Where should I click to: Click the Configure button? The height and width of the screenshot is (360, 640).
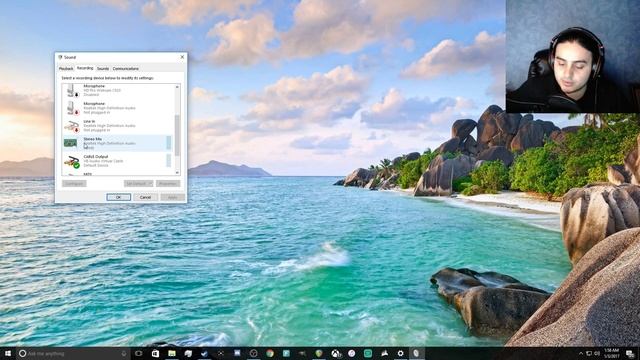74,184
